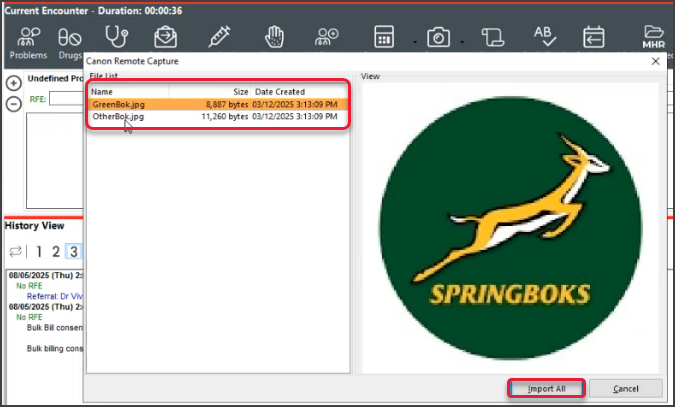Expand the dropdown arrow beside camera
This screenshot has height=407, width=675.
(x=462, y=42)
